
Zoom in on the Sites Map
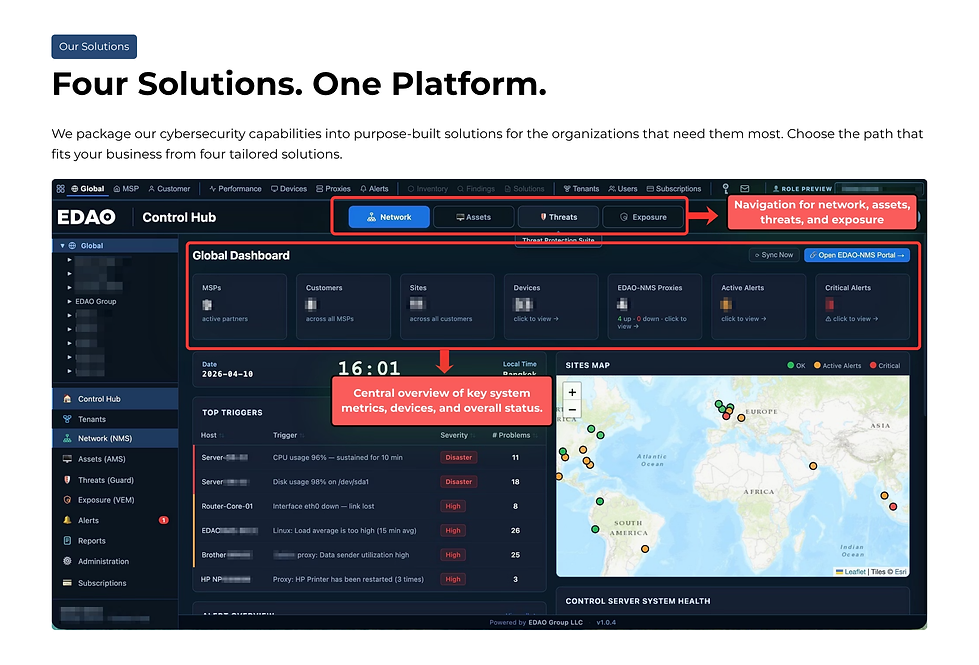coord(572,392)
